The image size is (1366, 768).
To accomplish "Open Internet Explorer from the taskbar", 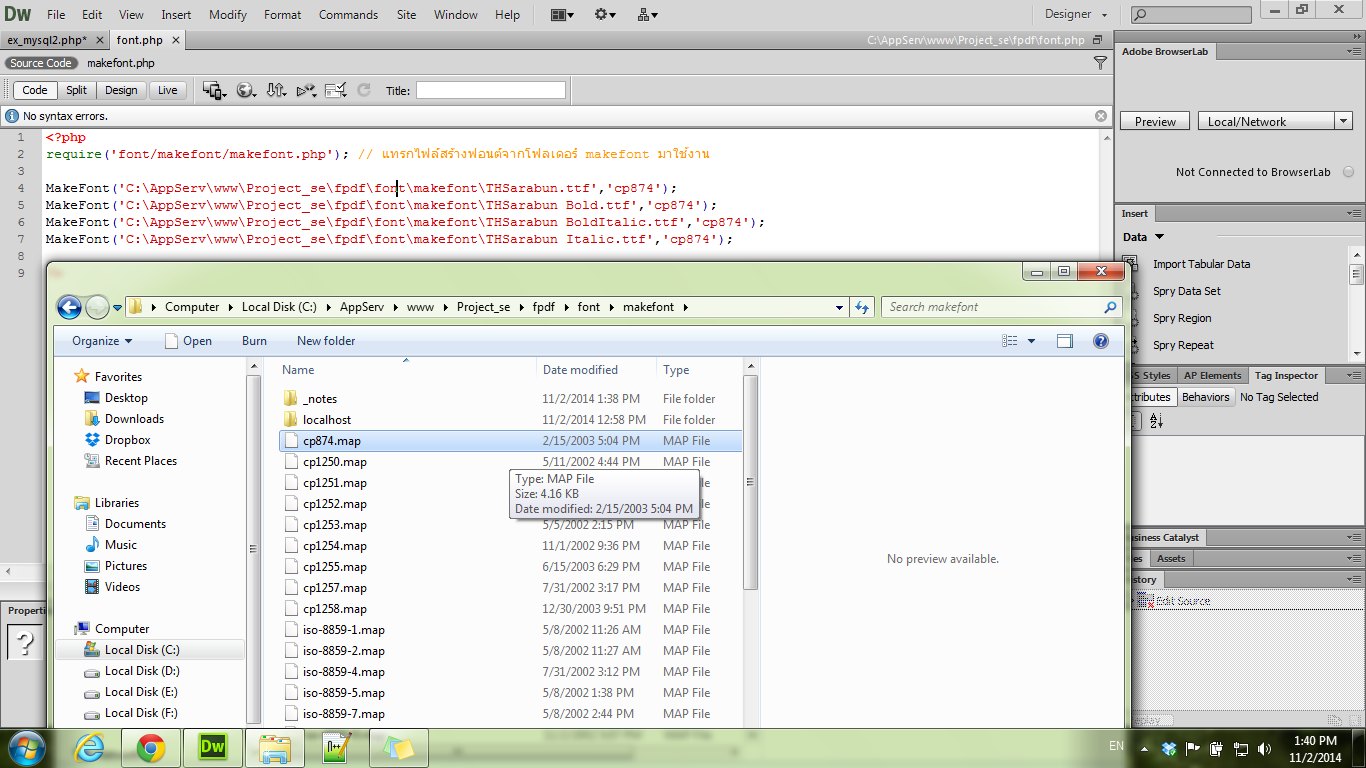I will point(89,747).
